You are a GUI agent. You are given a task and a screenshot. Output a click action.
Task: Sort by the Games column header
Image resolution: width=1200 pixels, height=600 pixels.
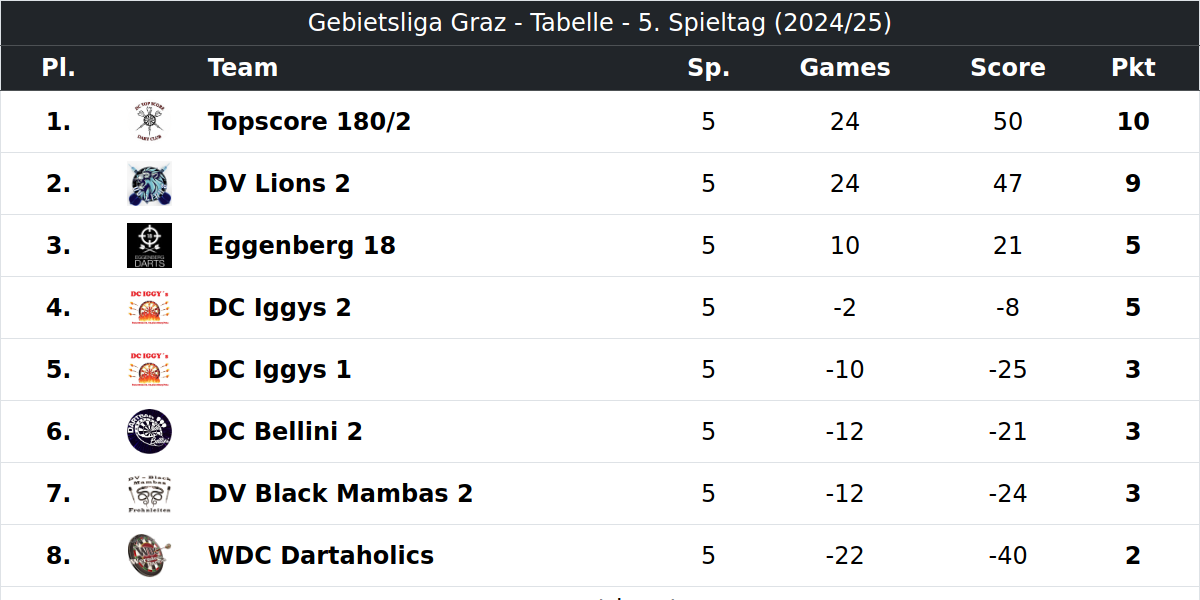coord(845,68)
